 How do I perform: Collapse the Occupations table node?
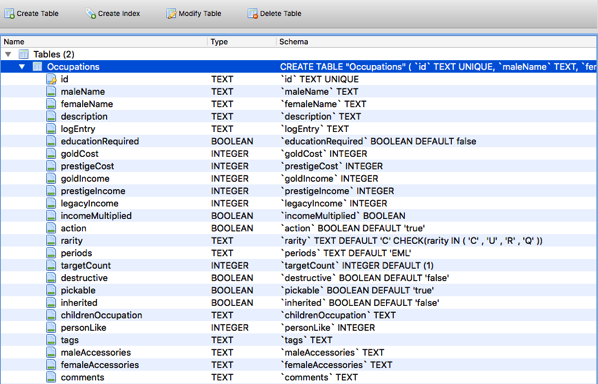(22, 67)
